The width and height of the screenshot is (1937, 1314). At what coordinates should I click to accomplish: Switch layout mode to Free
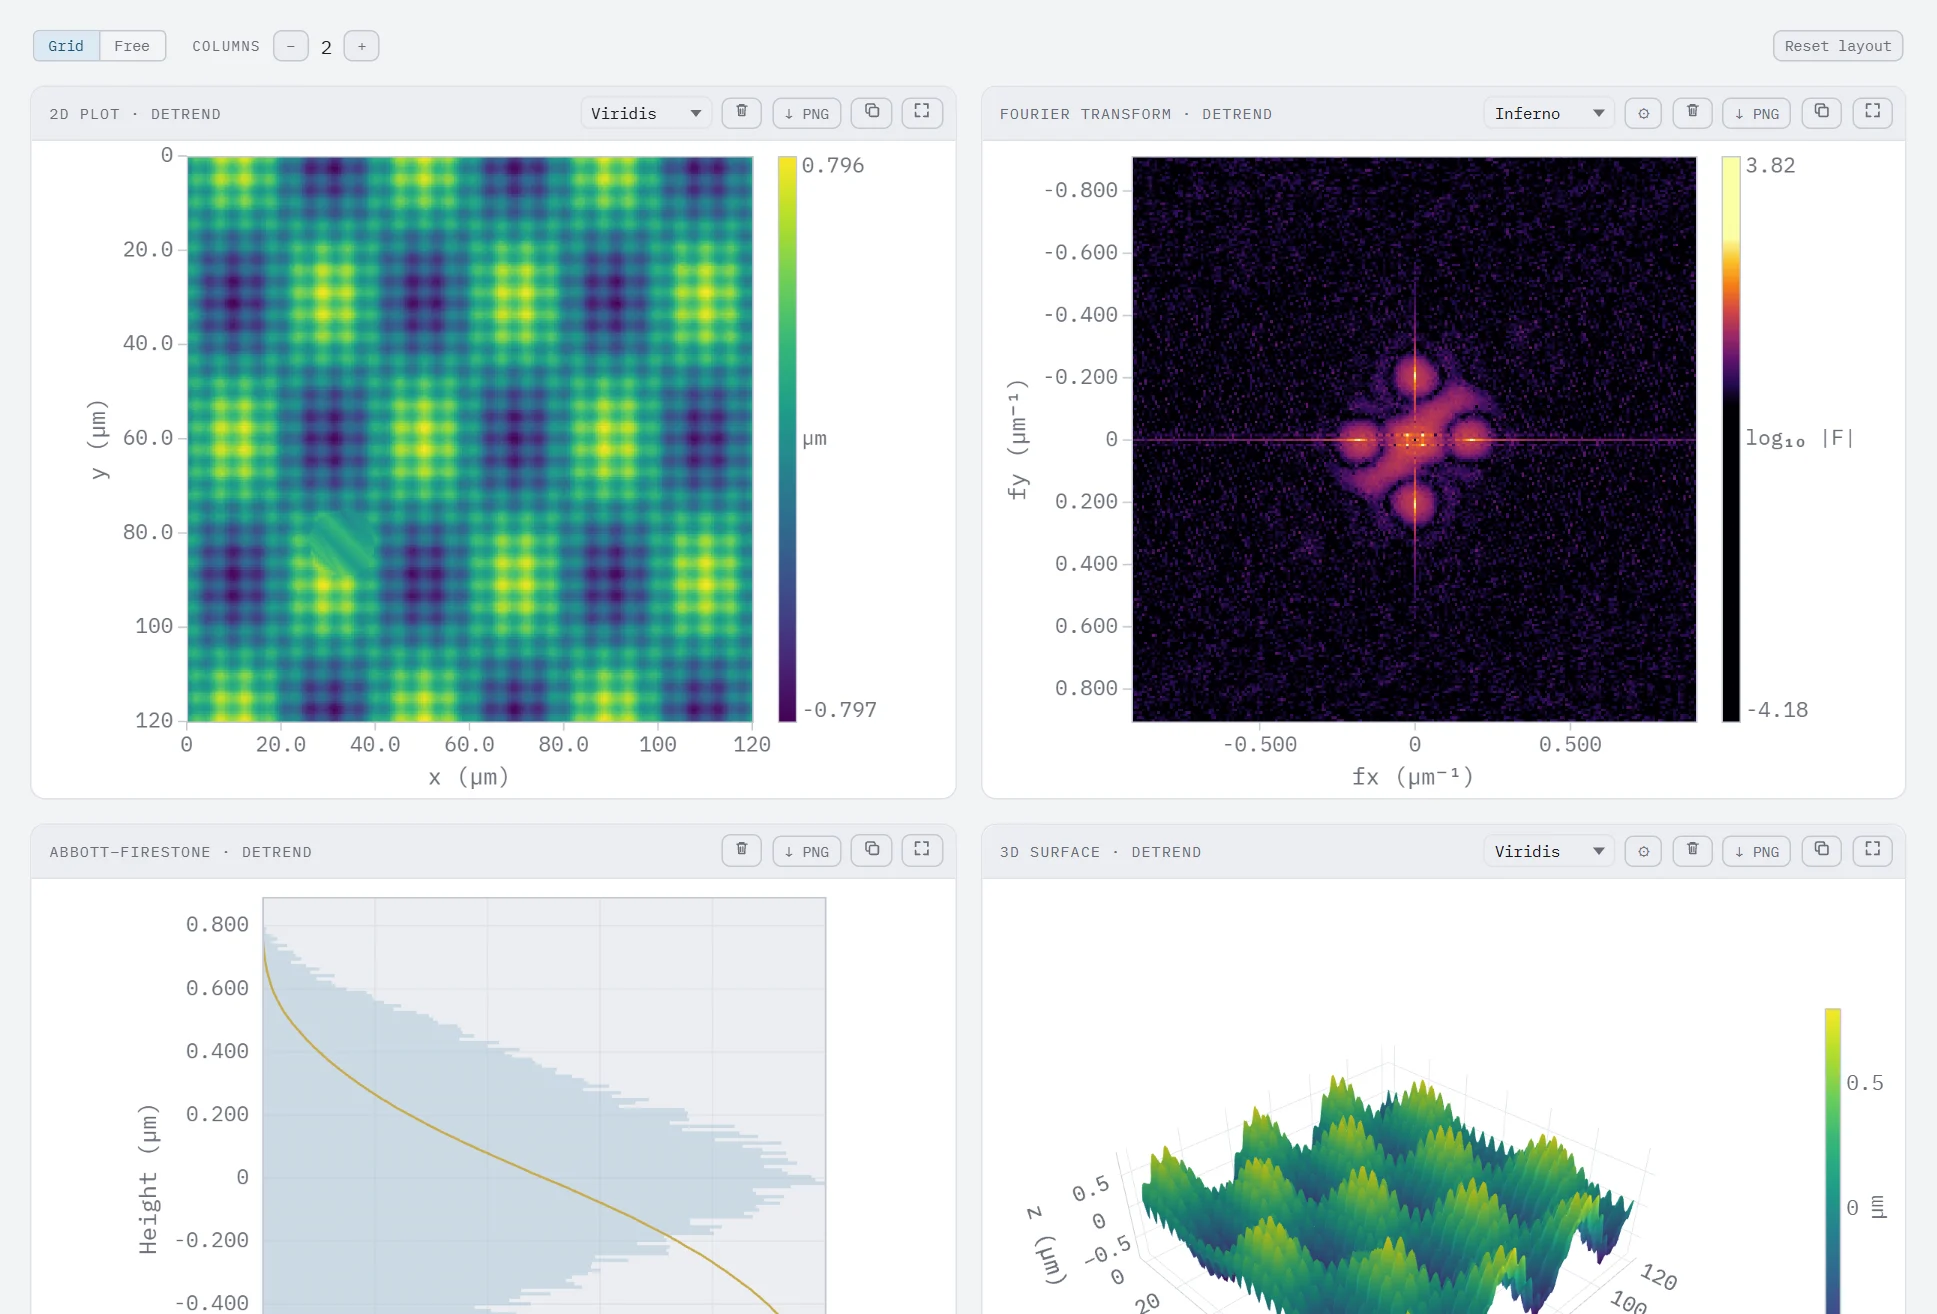[x=132, y=46]
